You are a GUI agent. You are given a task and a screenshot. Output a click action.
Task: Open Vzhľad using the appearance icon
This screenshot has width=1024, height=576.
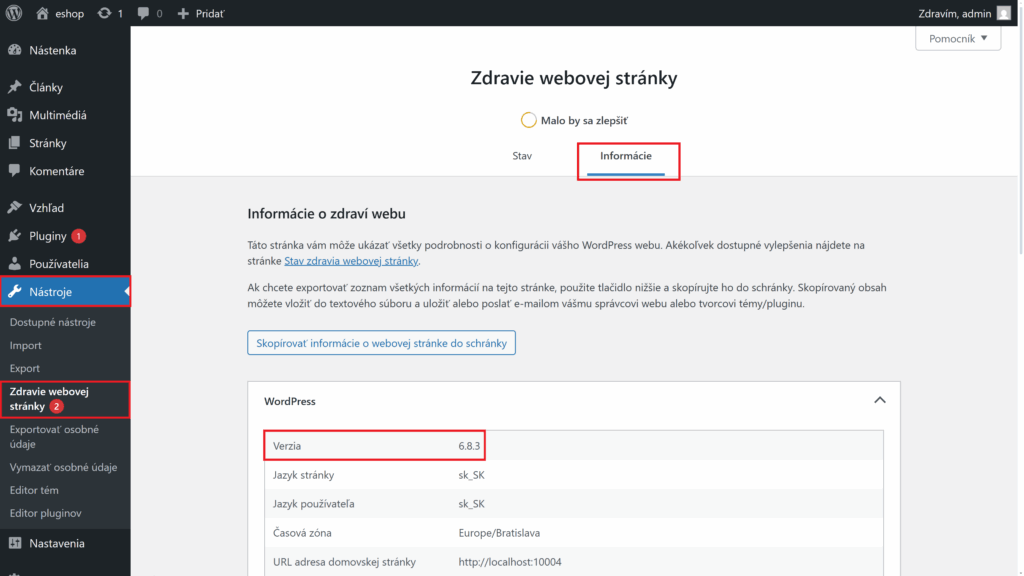16,207
